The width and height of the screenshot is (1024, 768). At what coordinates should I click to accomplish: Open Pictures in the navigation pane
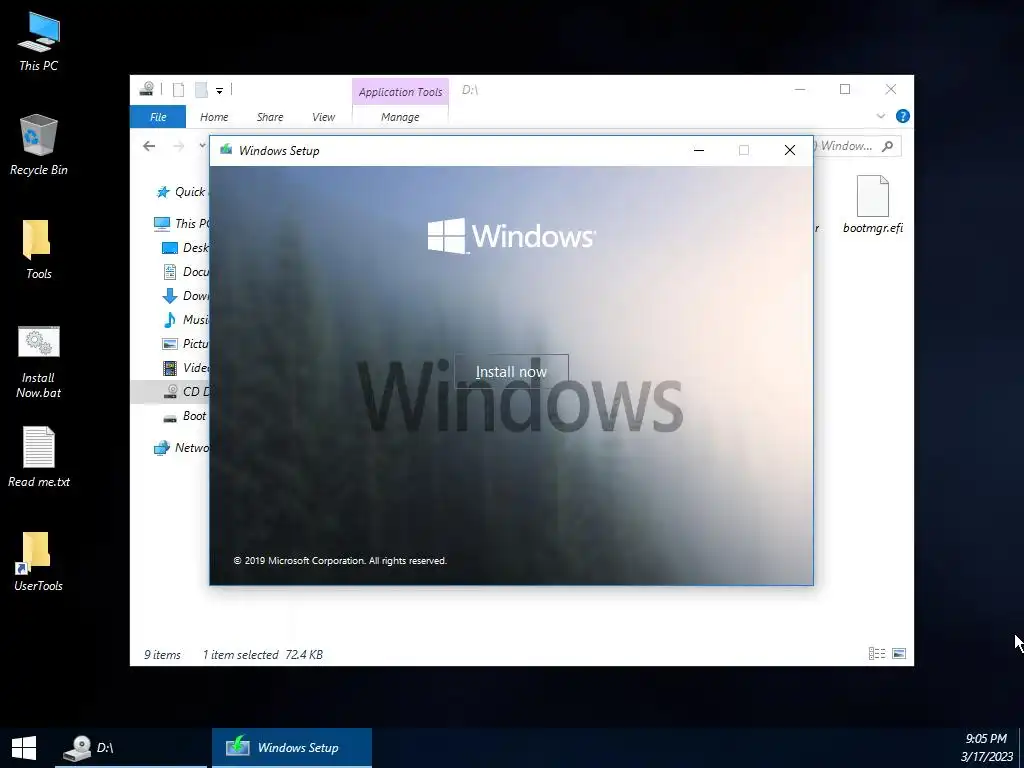[x=185, y=344]
